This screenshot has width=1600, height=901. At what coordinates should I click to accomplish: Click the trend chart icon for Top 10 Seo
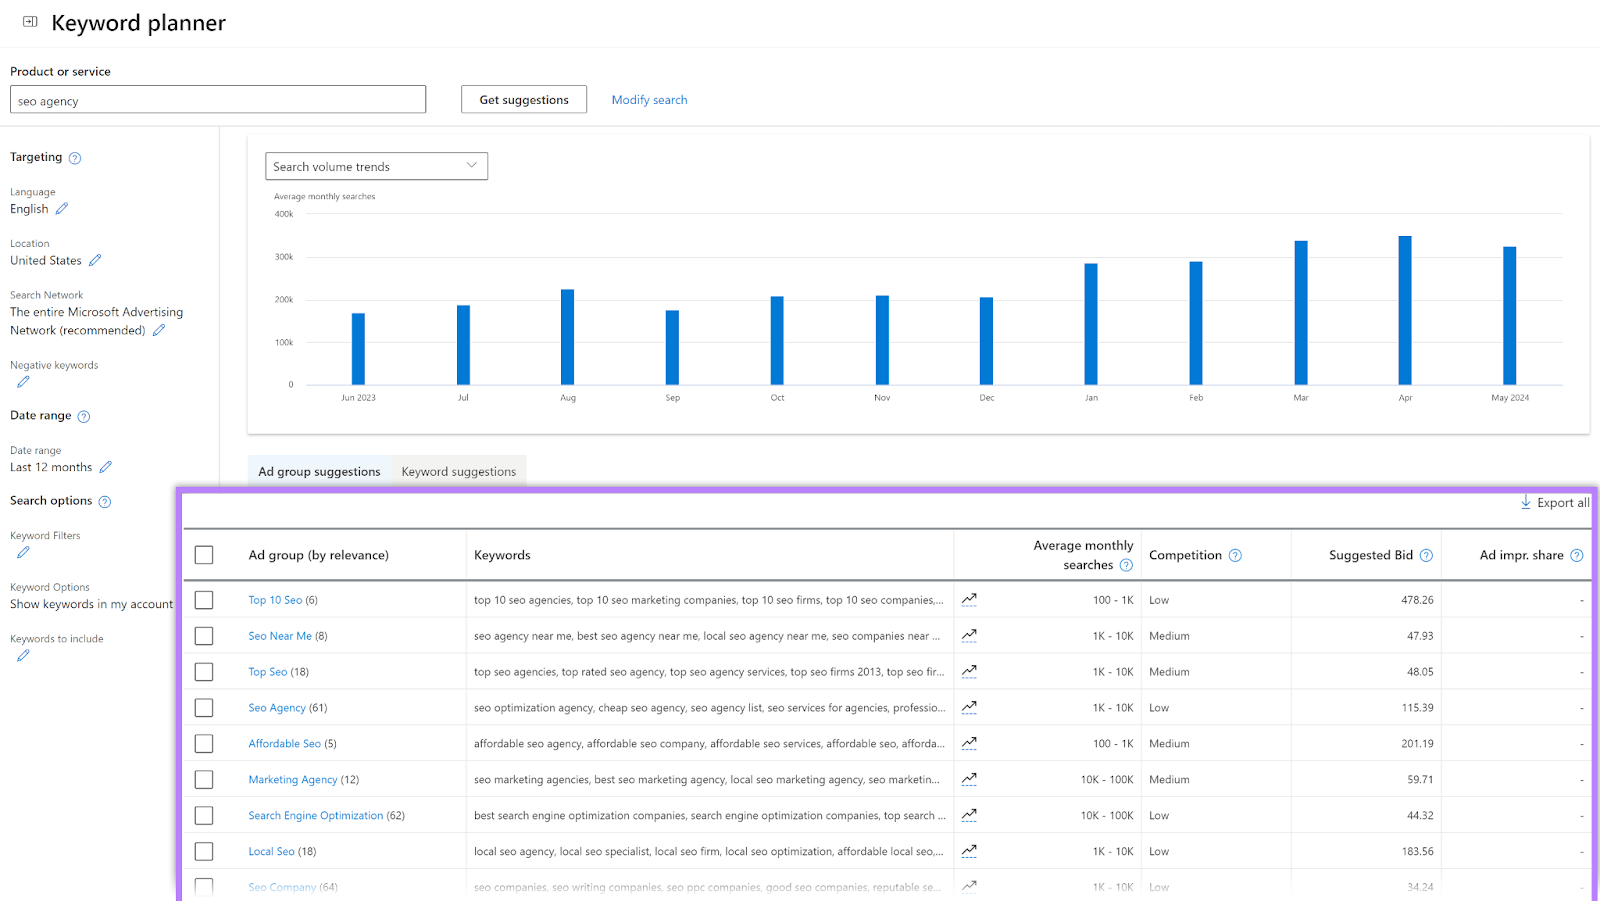click(x=969, y=600)
